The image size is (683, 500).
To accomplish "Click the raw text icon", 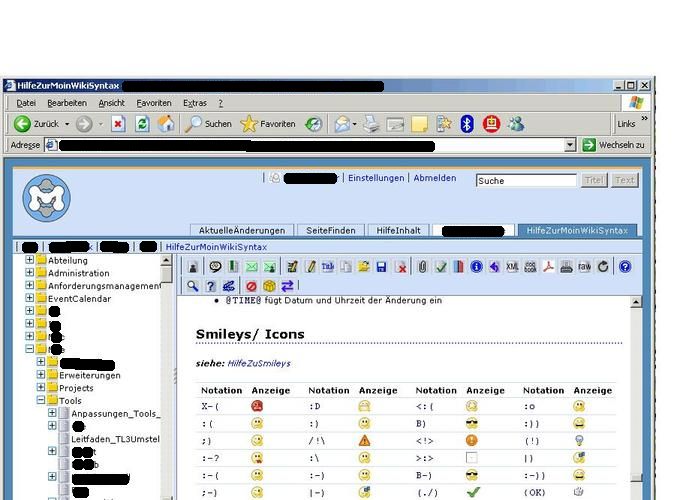I will click(584, 267).
